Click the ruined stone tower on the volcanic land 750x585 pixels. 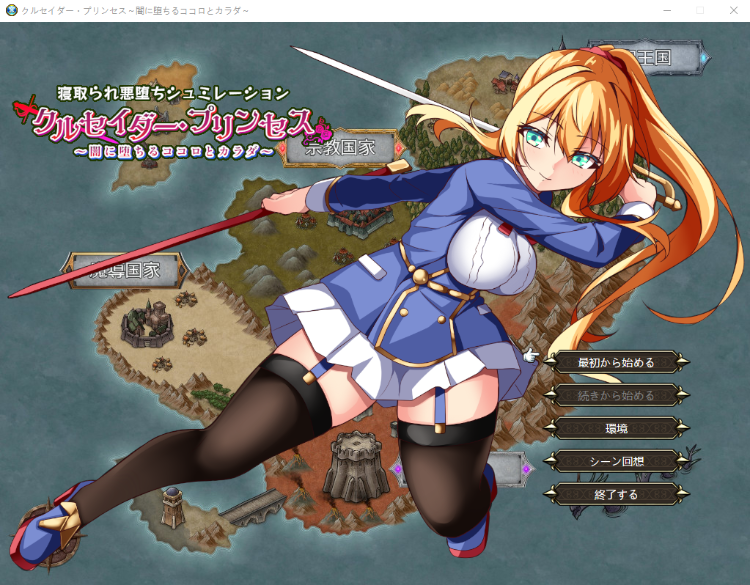pos(355,468)
